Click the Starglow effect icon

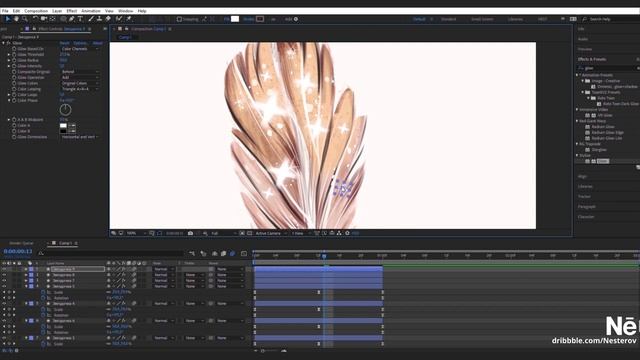pos(588,150)
